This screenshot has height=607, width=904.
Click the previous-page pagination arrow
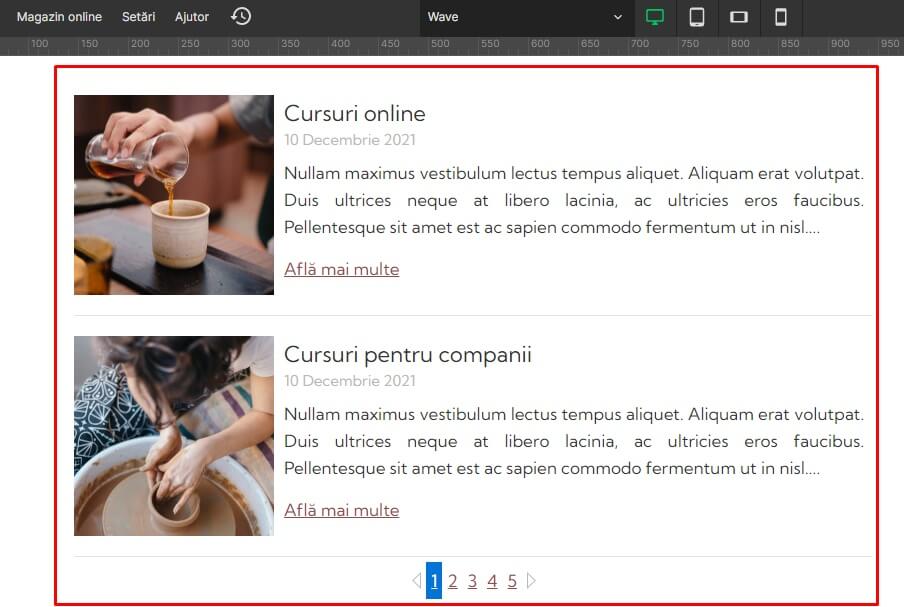point(416,579)
